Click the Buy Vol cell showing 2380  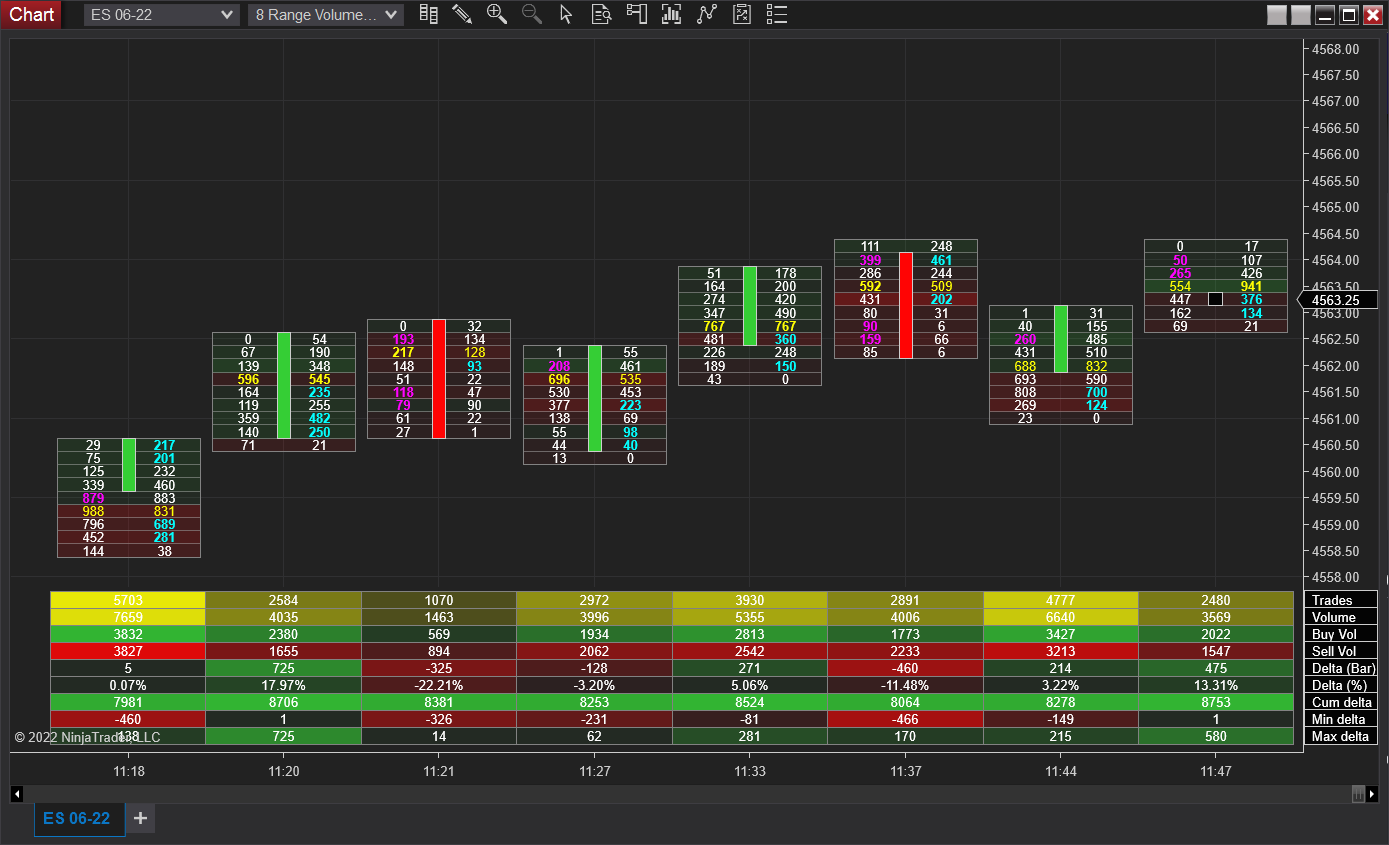coord(283,634)
